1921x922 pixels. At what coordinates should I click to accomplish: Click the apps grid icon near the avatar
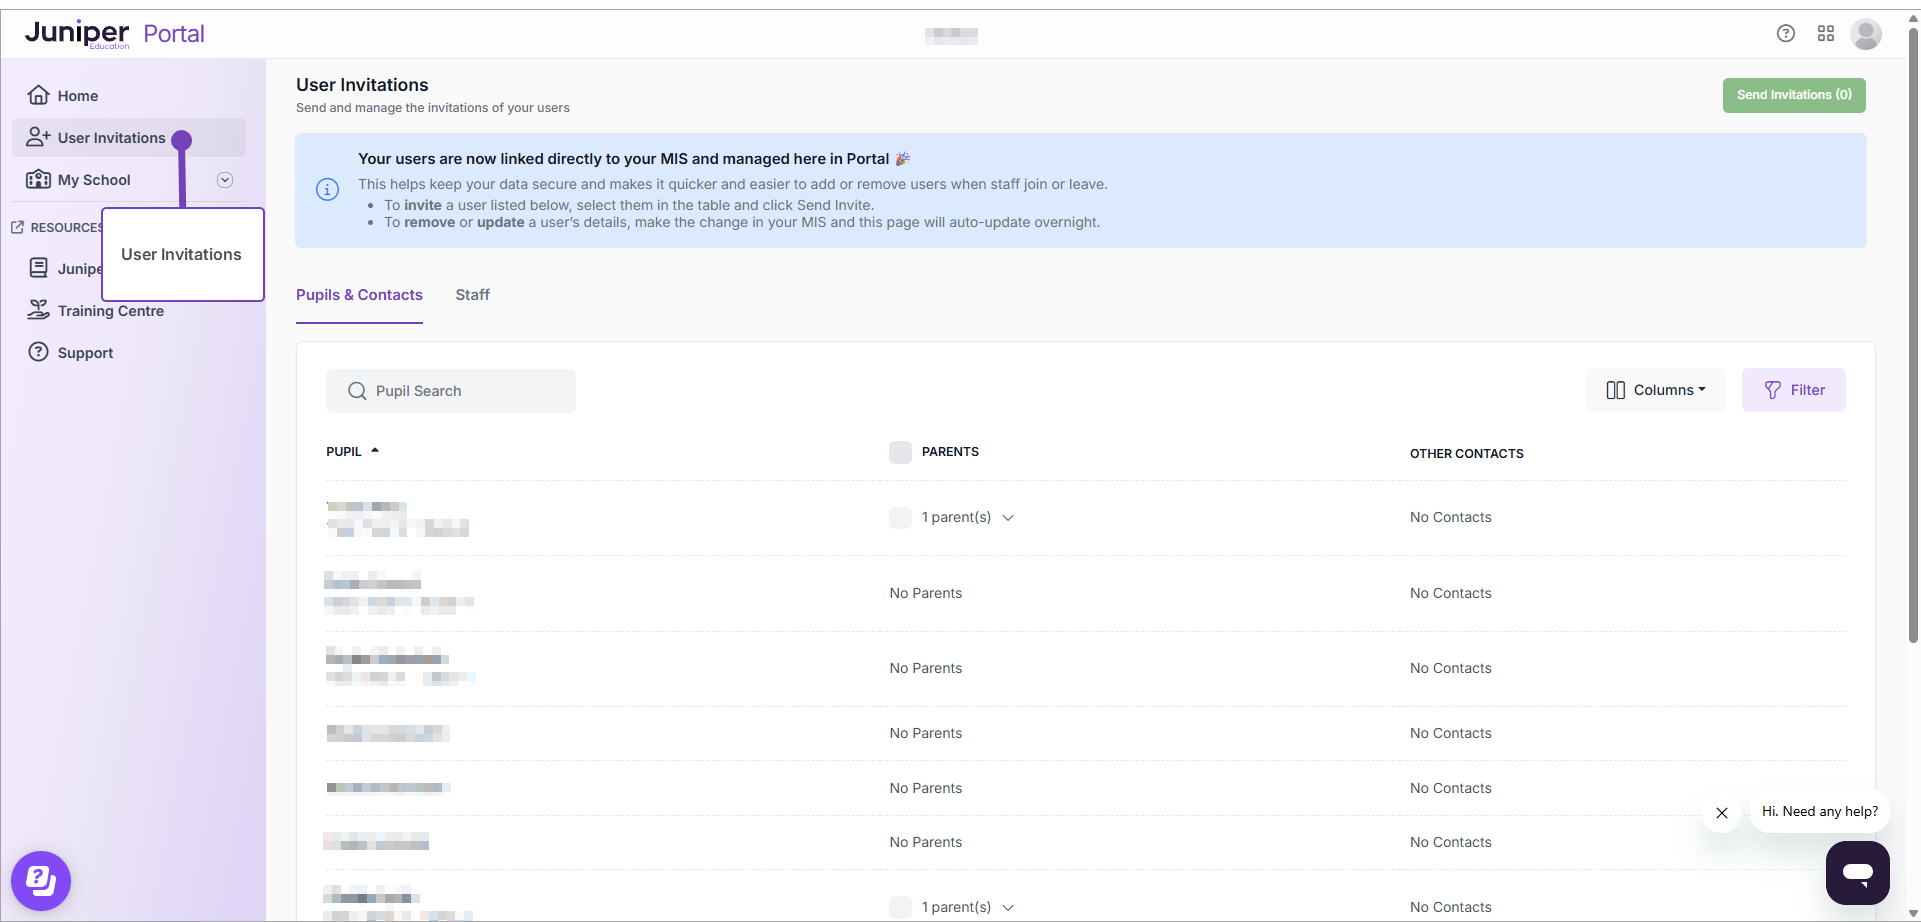(x=1827, y=33)
